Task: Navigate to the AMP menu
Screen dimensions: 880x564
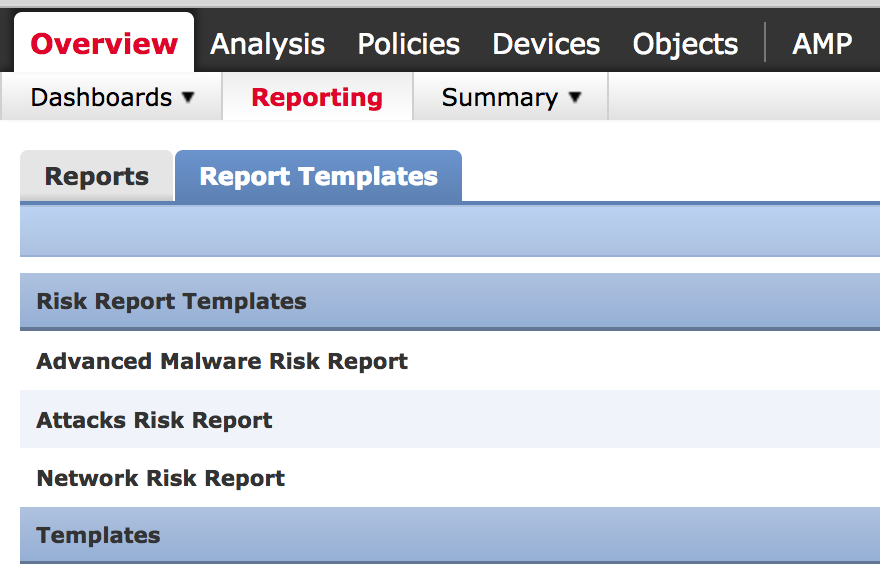Action: (x=822, y=44)
